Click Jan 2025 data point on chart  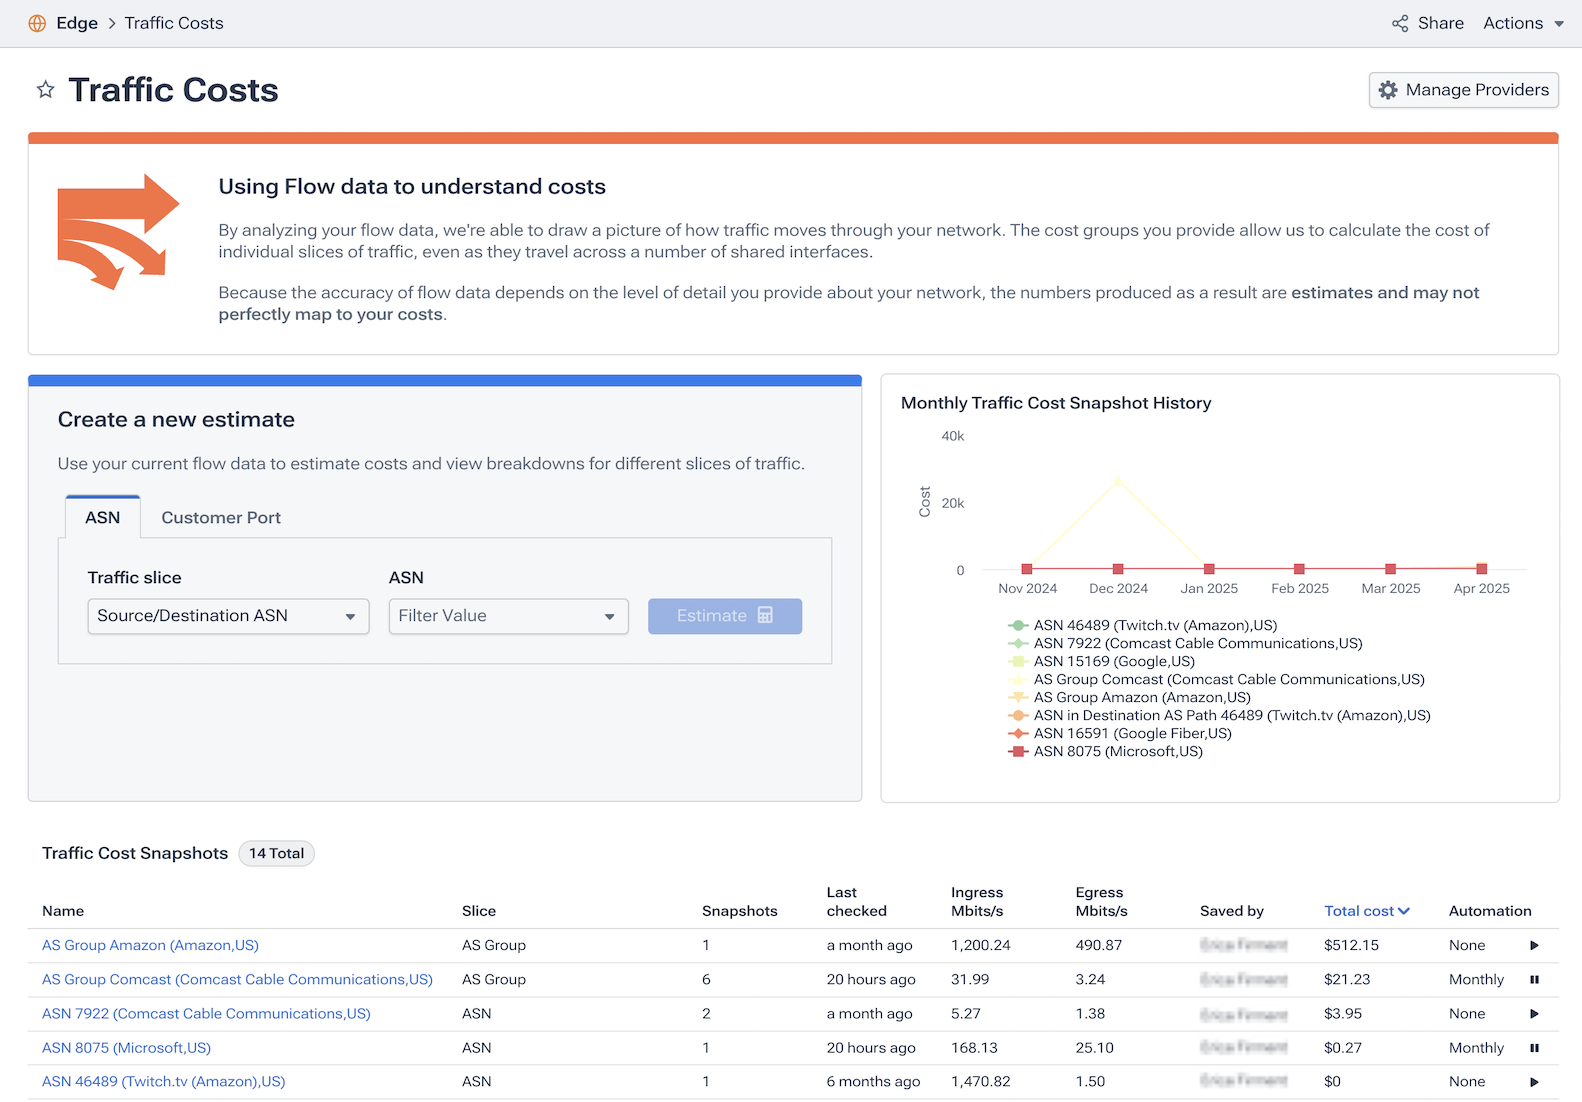pyautogui.click(x=1209, y=569)
